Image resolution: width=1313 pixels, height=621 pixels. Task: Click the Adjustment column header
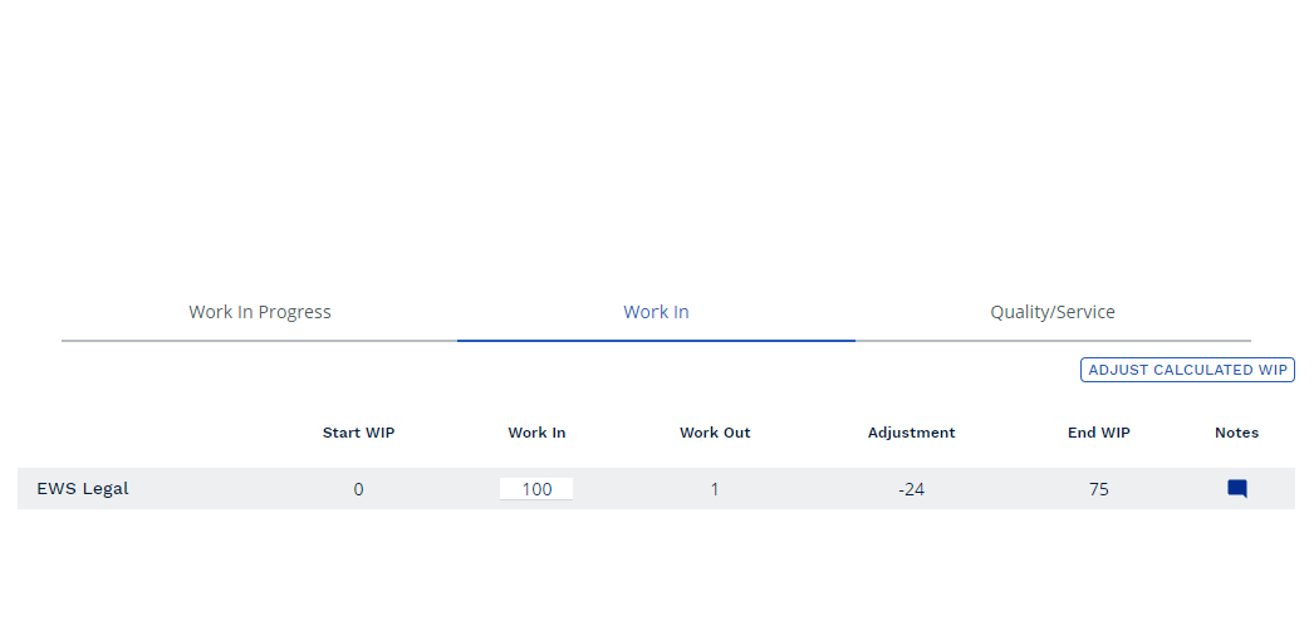click(x=911, y=433)
